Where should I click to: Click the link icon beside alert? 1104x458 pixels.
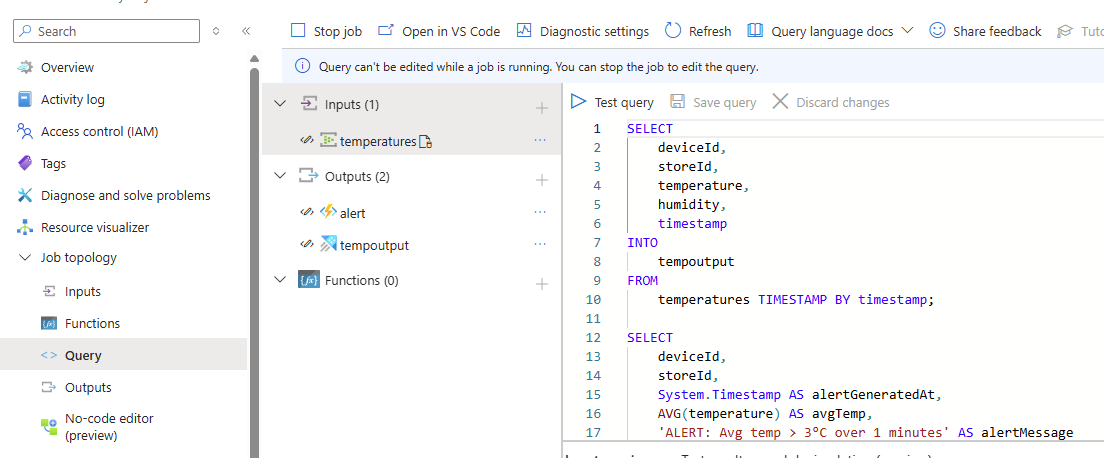pos(306,211)
